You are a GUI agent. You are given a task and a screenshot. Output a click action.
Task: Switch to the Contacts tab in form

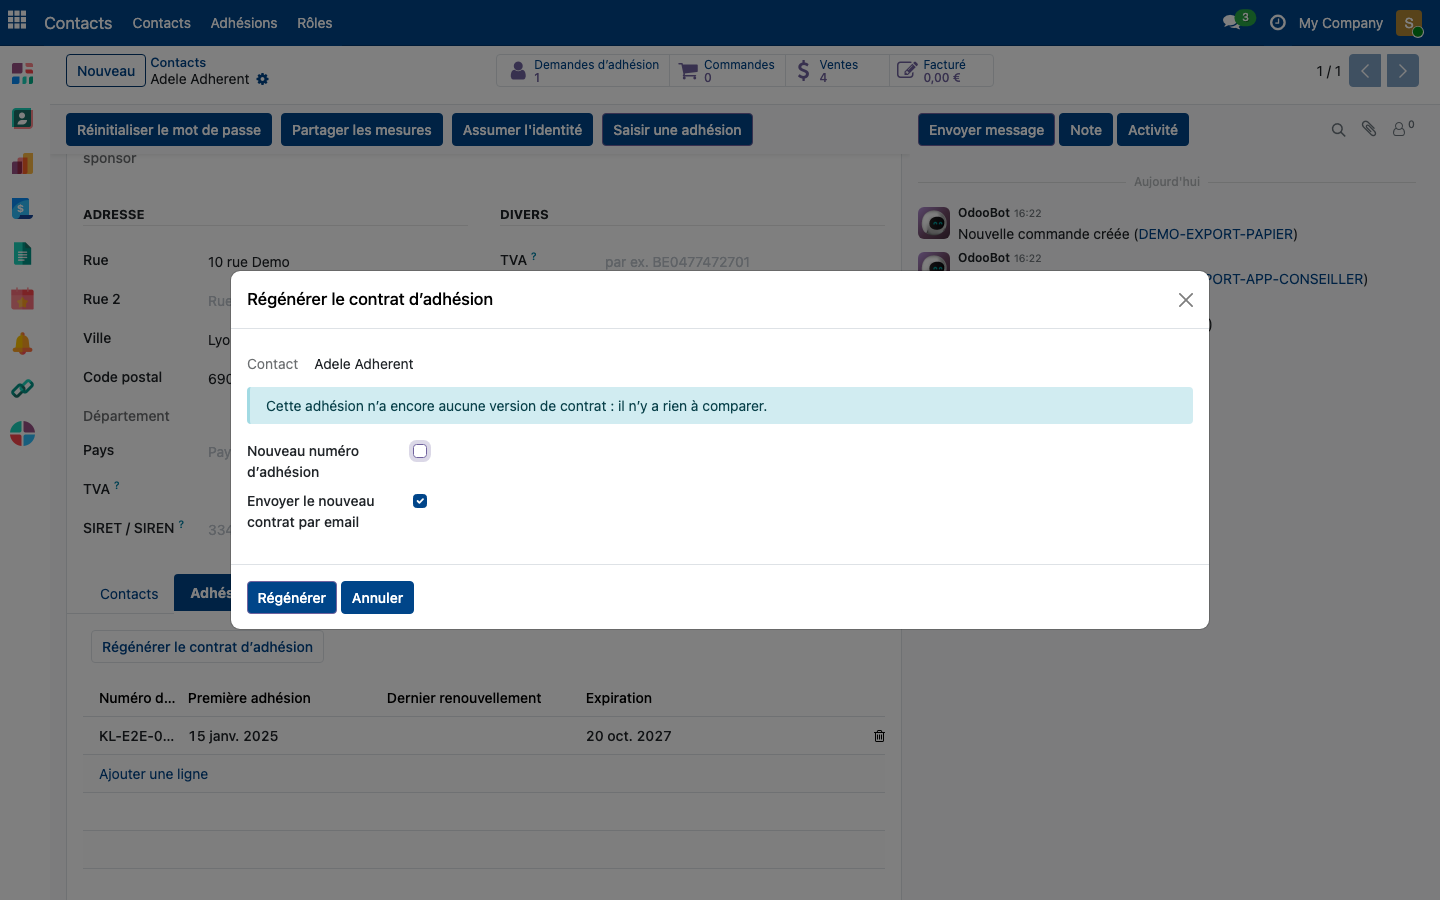(129, 594)
